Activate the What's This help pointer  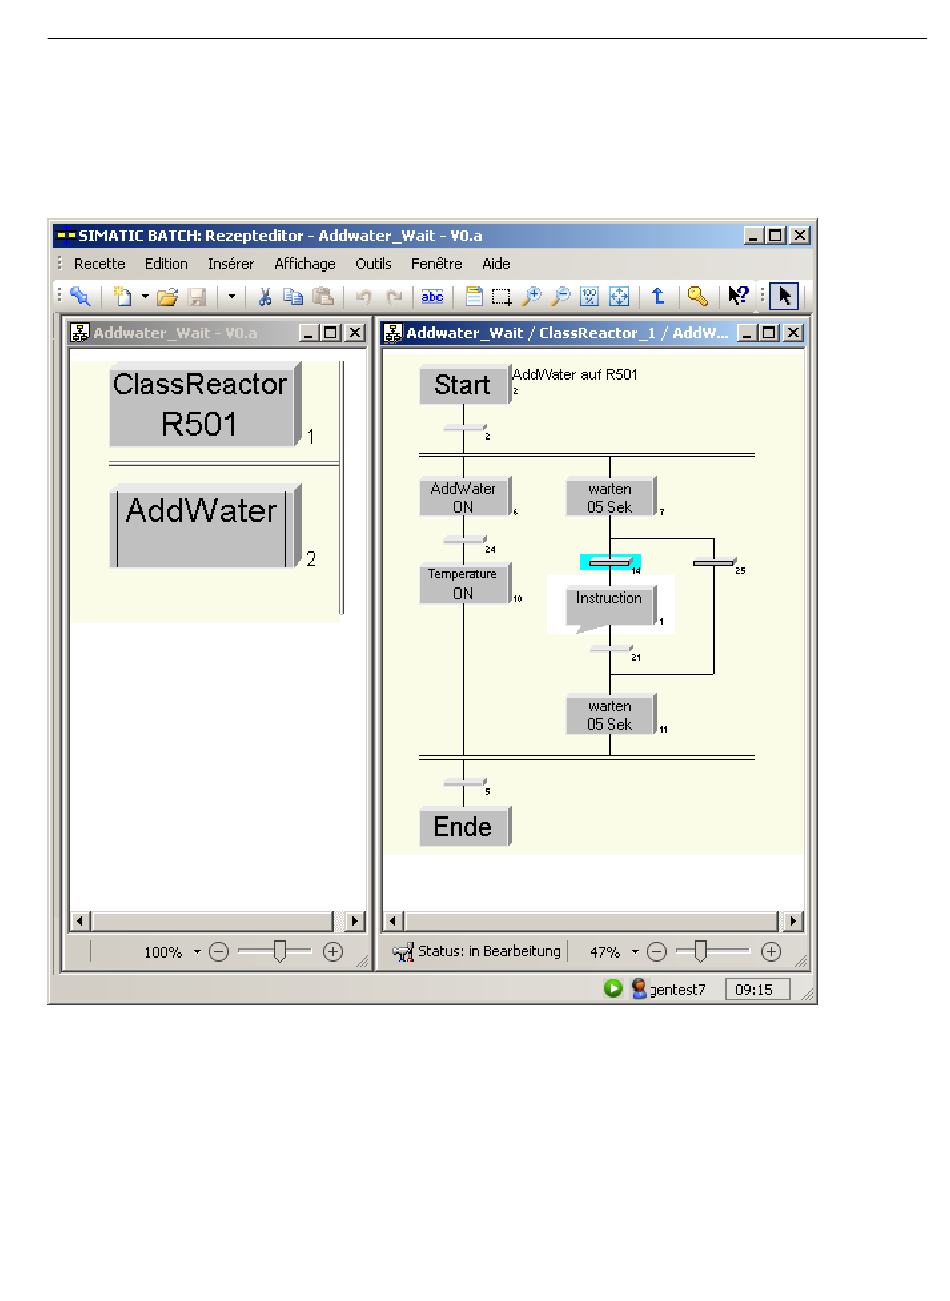click(738, 296)
